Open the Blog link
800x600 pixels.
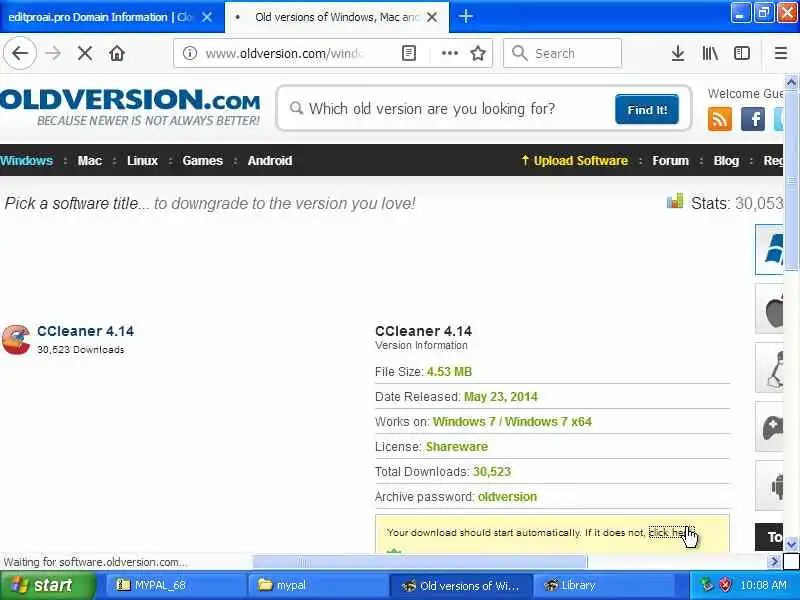726,161
